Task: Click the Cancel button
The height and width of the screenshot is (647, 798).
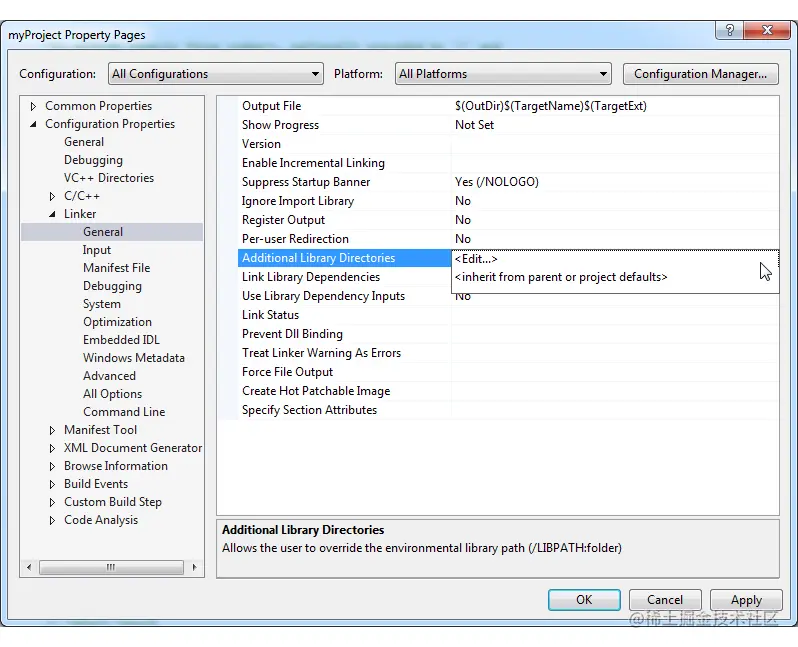Action: click(x=665, y=600)
